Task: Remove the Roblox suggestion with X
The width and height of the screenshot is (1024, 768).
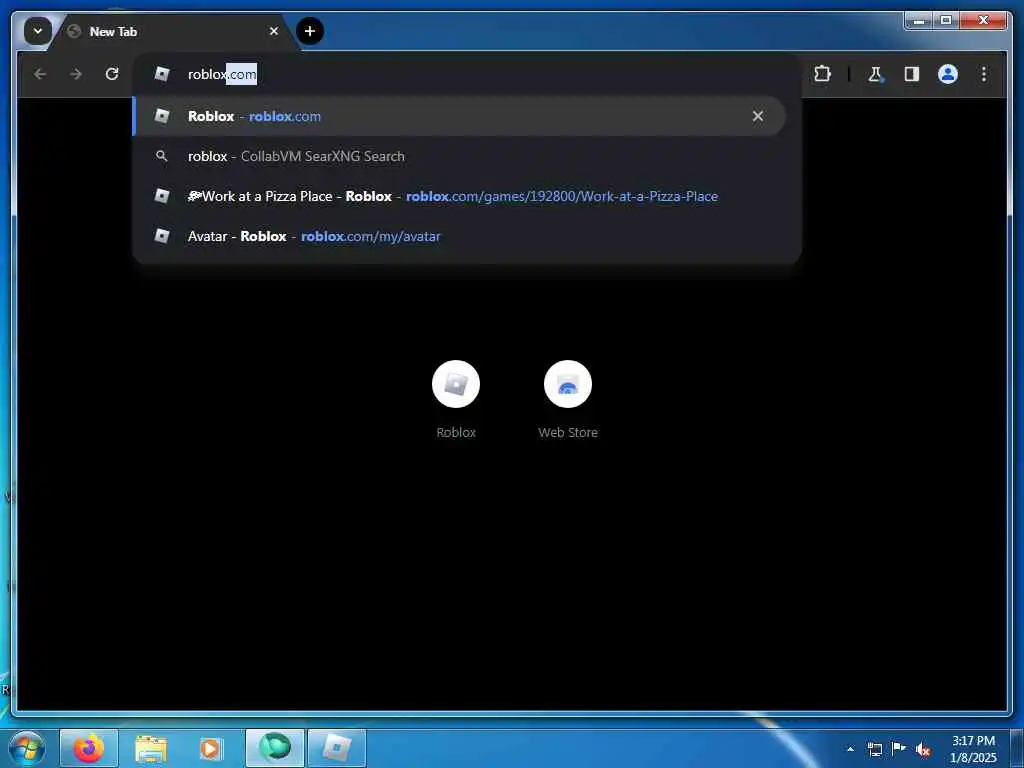Action: pyautogui.click(x=758, y=116)
